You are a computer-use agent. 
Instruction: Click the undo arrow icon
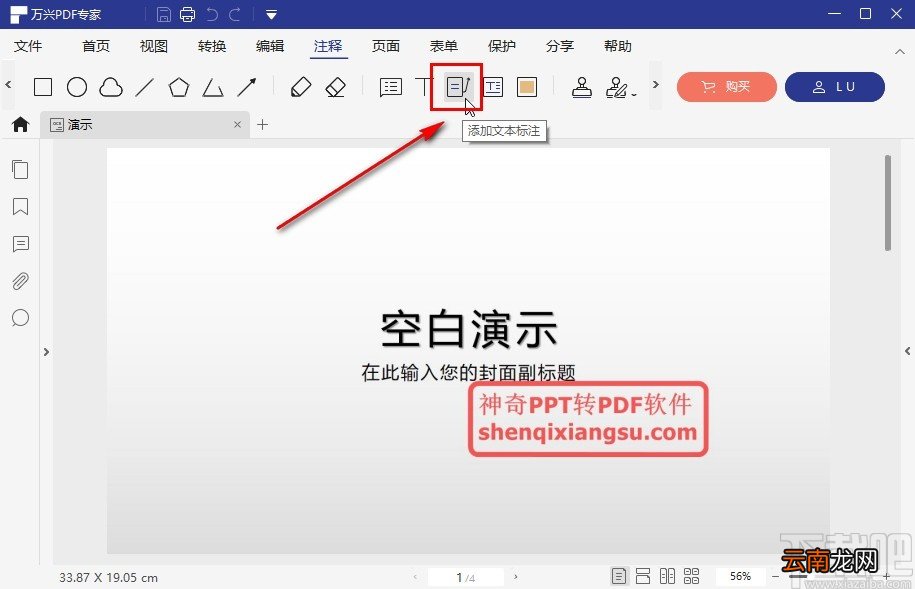click(212, 15)
